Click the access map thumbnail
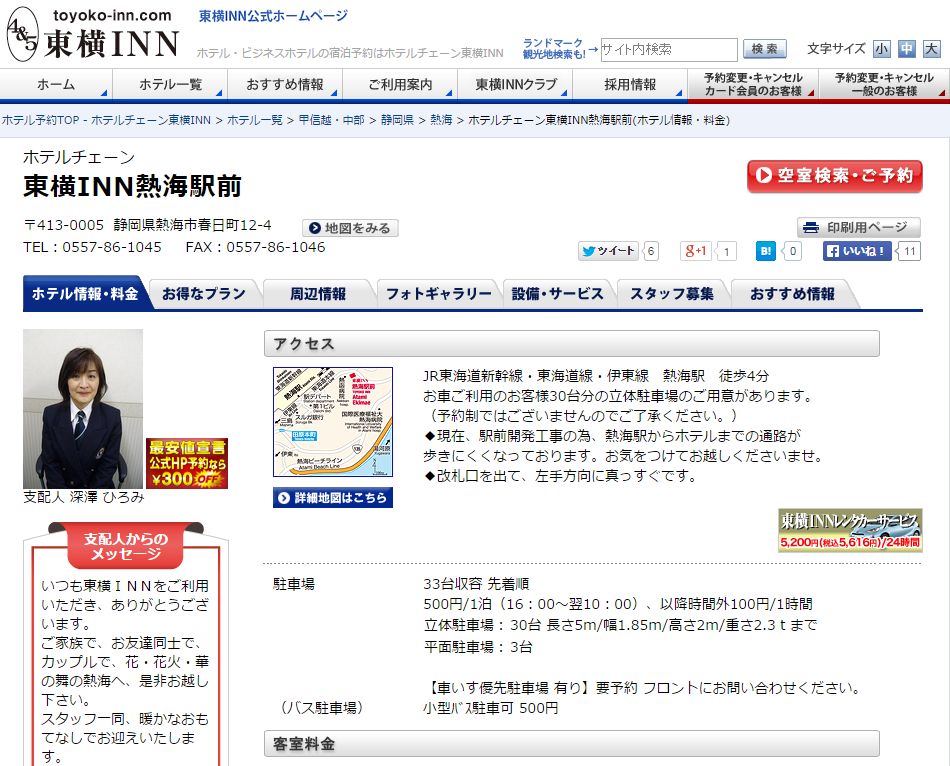The width and height of the screenshot is (950, 766). point(333,422)
